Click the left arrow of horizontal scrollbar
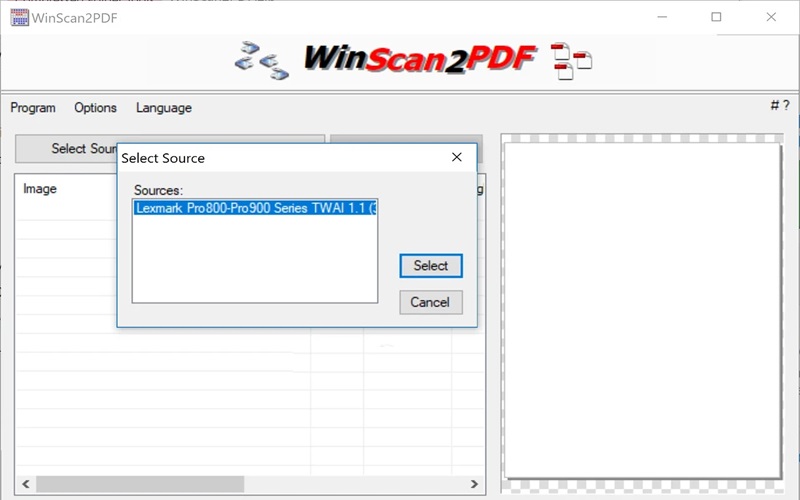This screenshot has width=800, height=500. tap(26, 484)
